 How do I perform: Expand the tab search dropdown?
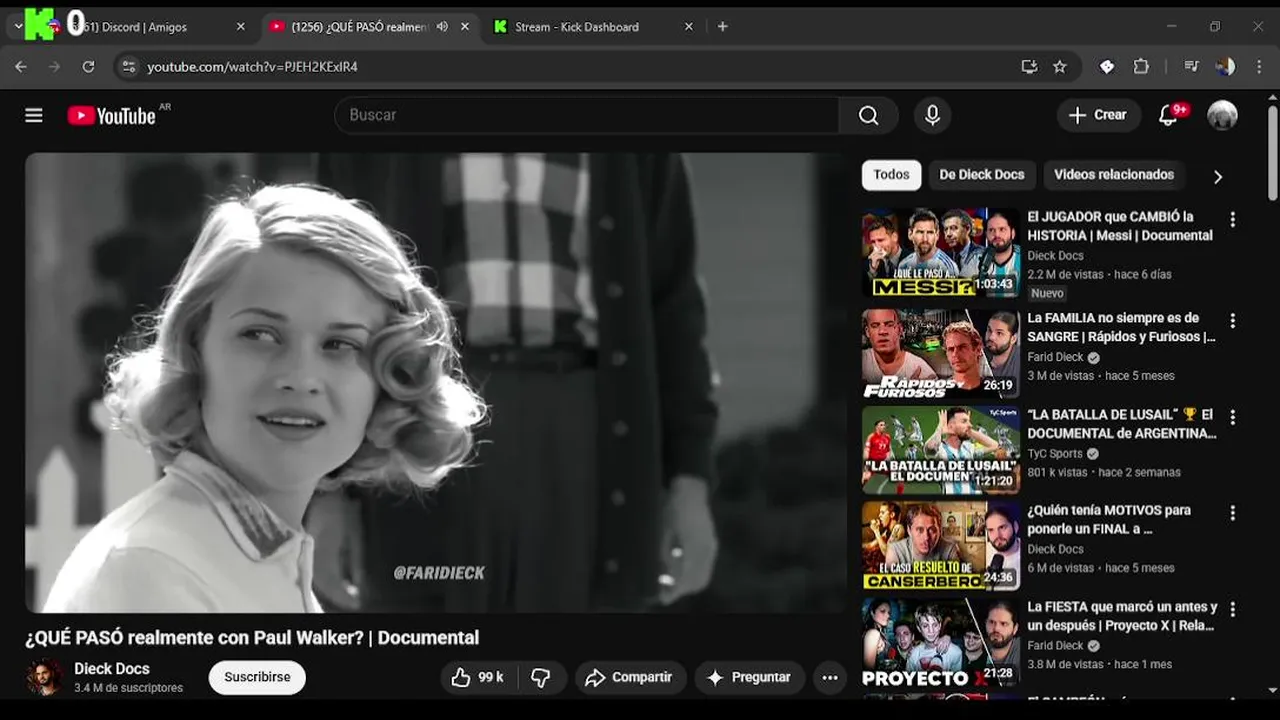point(18,27)
